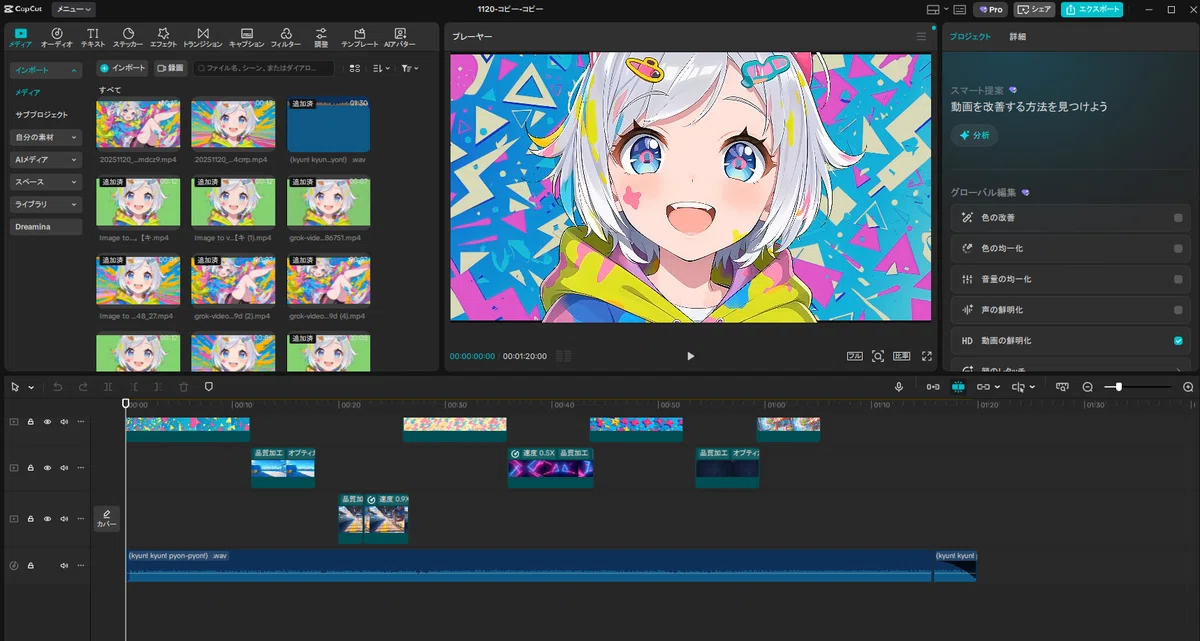
Task: Open the フィルター (Filter) tab
Action: (x=286, y=38)
